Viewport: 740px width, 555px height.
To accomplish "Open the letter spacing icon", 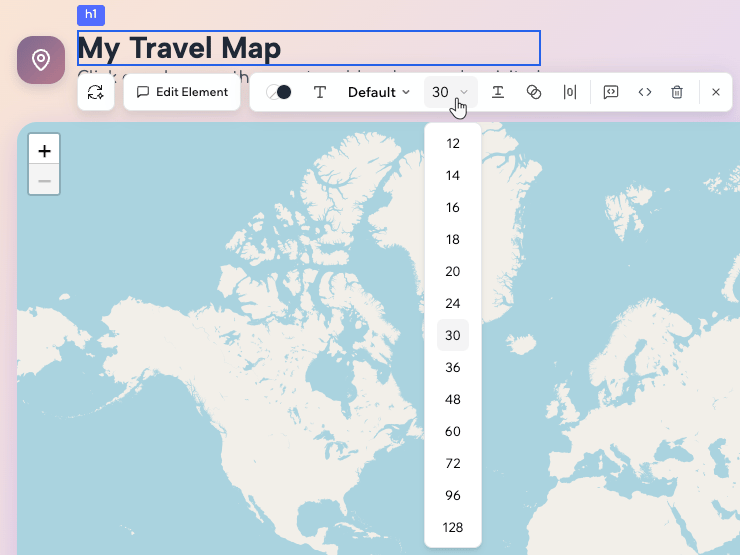I will tap(570, 92).
